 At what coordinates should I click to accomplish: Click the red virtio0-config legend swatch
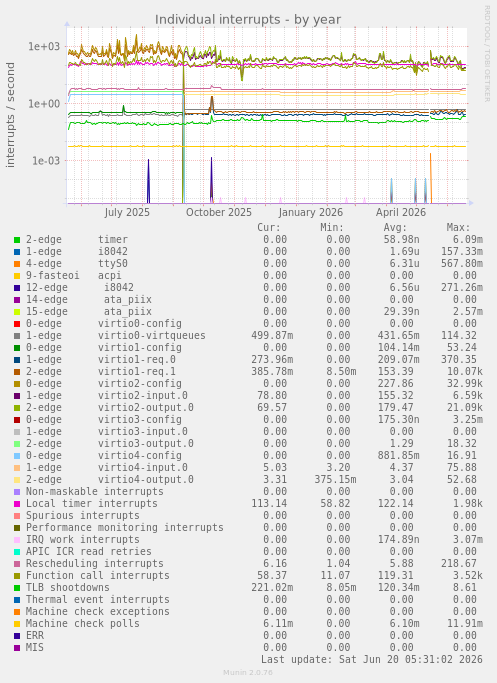pyautogui.click(x=17, y=324)
